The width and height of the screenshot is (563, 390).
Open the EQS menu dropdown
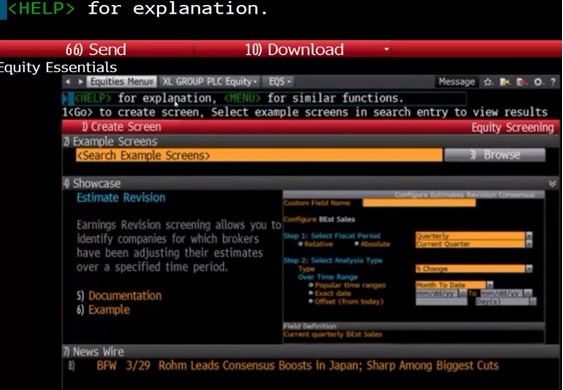pyautogui.click(x=279, y=82)
